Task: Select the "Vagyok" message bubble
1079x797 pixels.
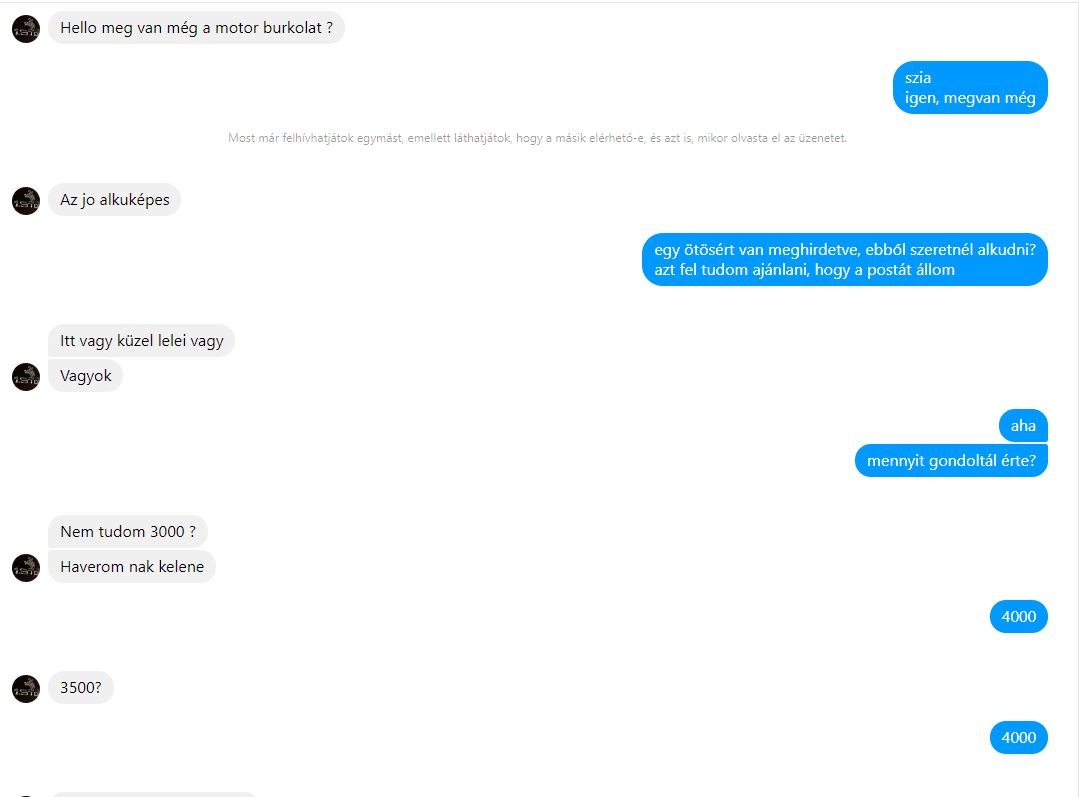Action: (x=85, y=376)
